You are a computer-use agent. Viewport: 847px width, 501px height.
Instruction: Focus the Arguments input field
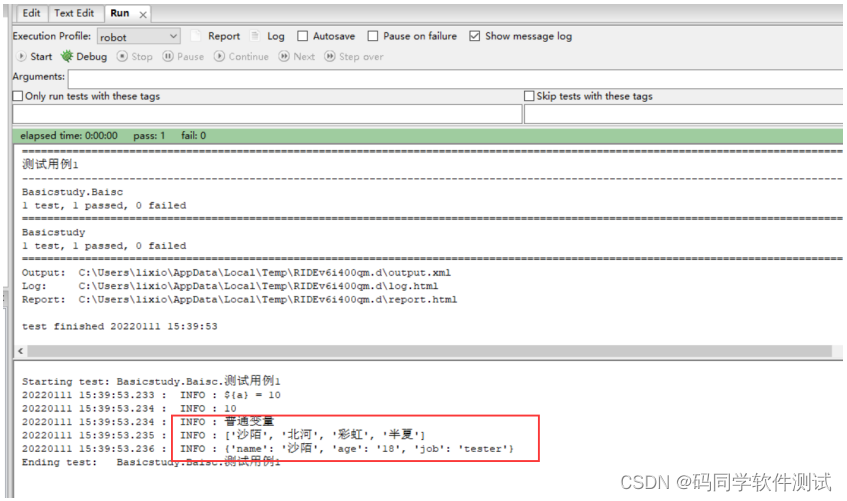click(455, 79)
